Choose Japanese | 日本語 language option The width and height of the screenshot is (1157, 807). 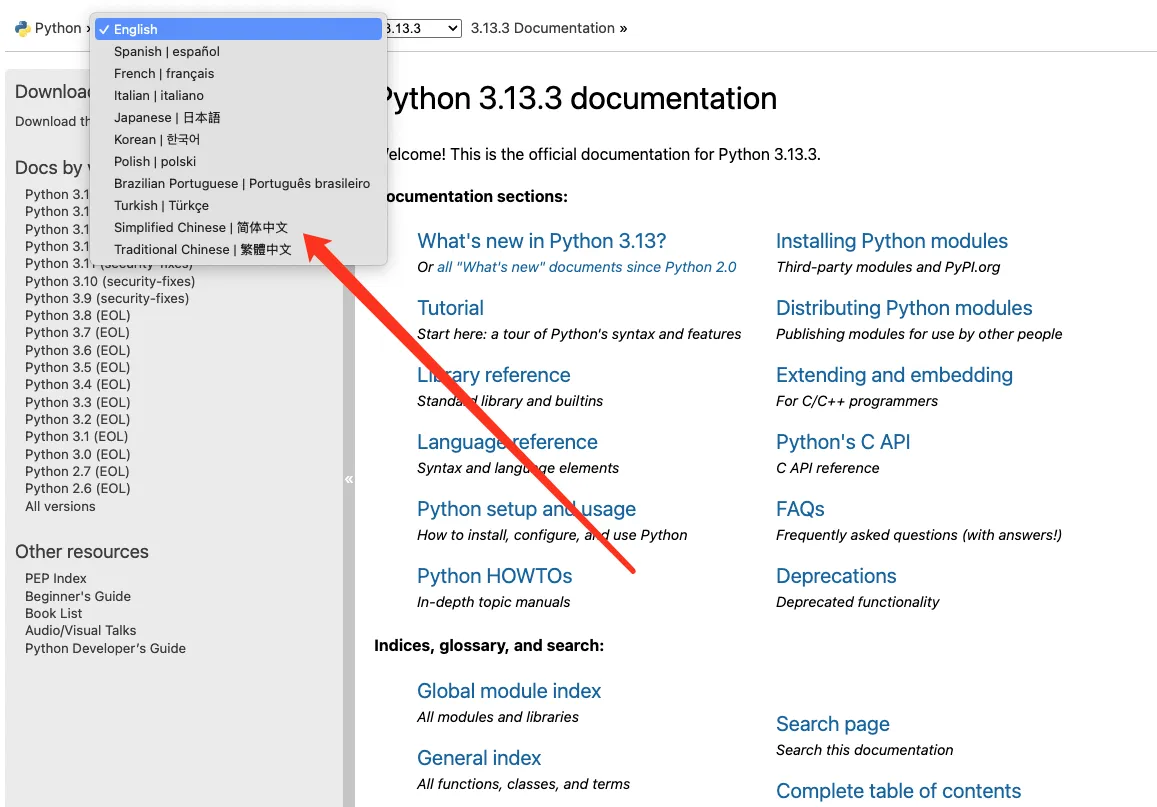click(238, 118)
